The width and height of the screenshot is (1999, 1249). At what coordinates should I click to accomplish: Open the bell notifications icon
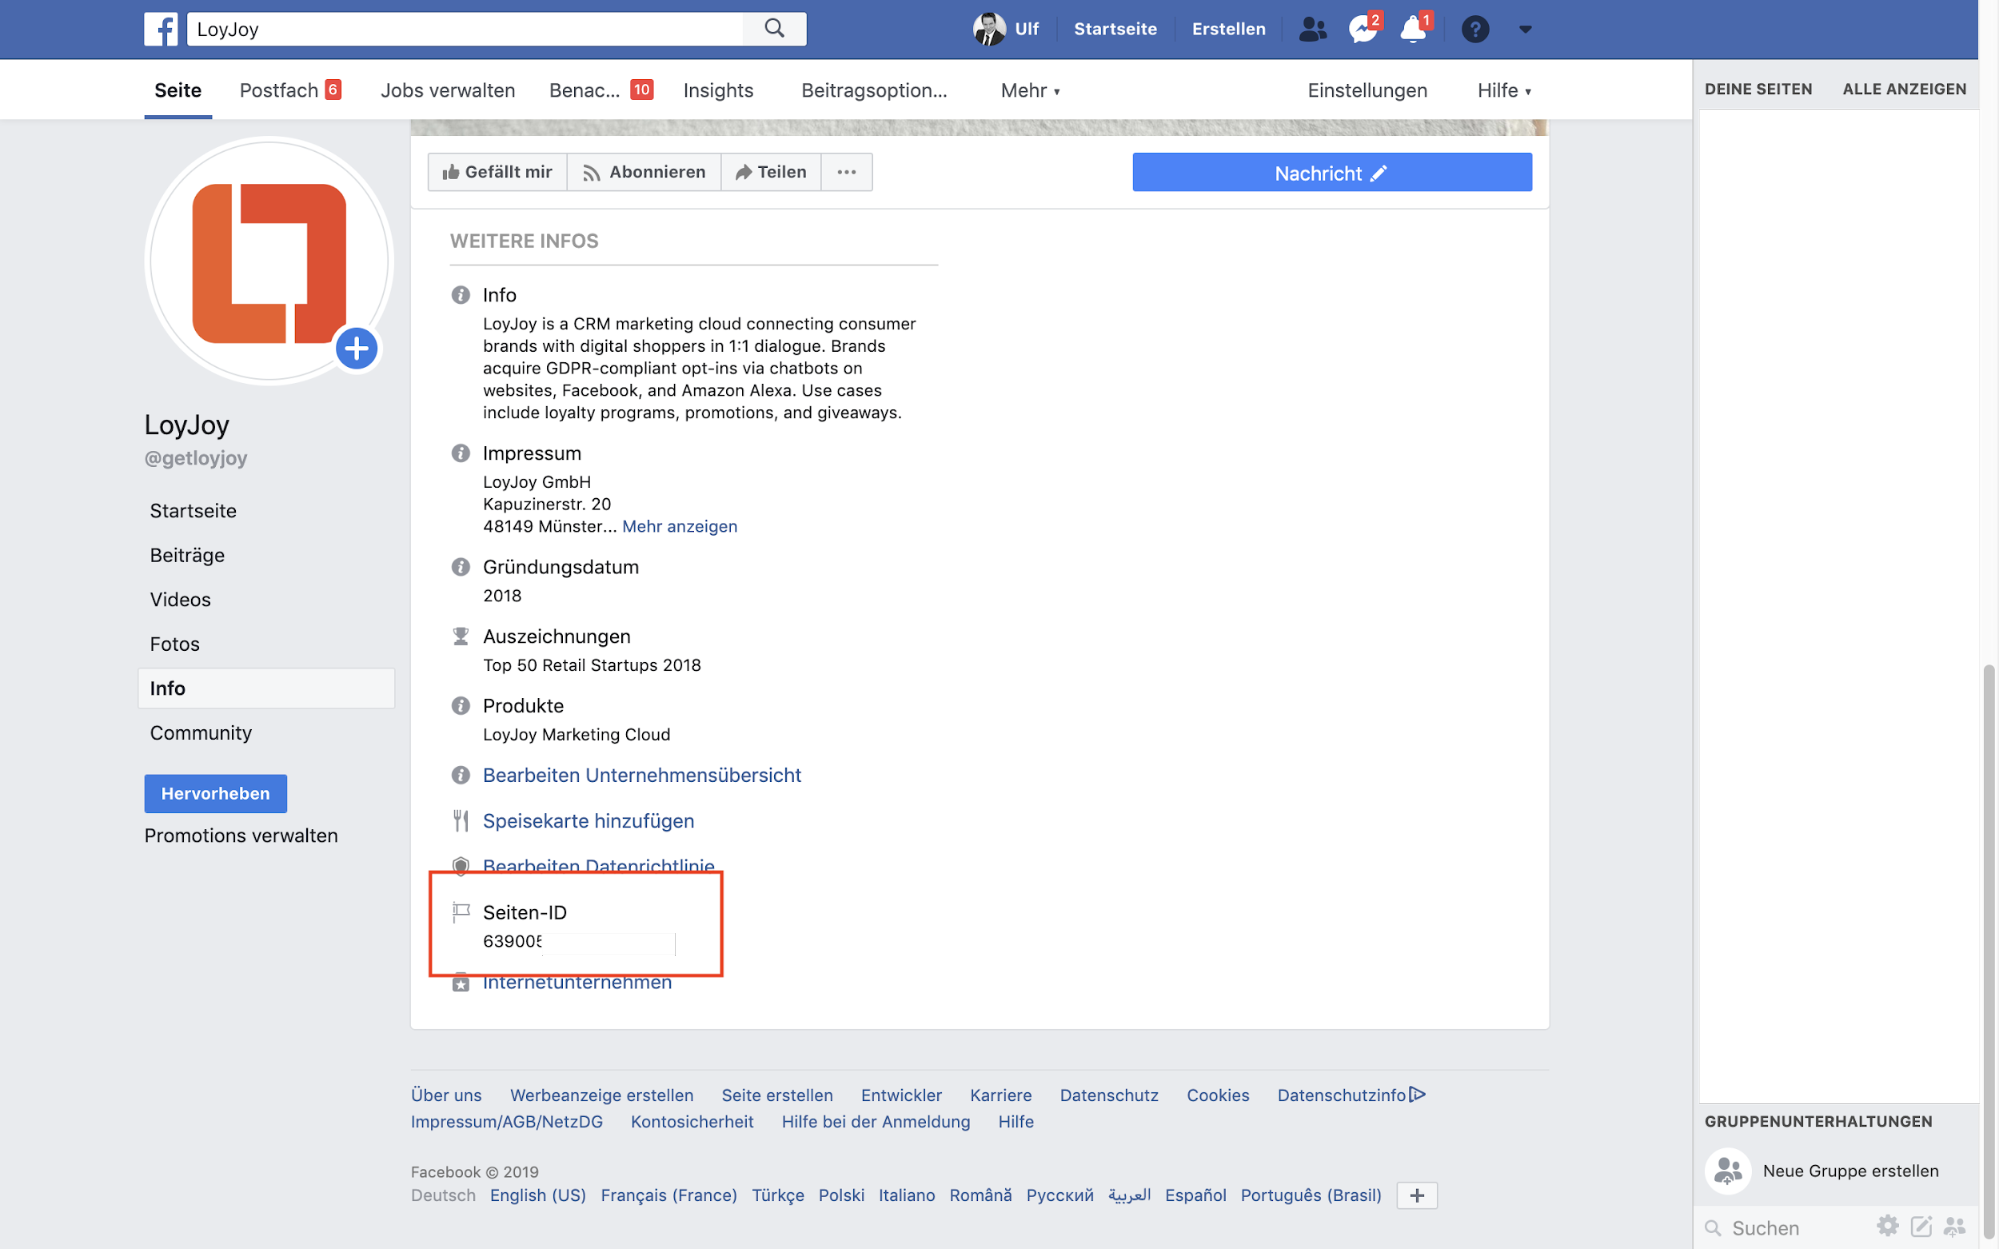click(x=1413, y=29)
